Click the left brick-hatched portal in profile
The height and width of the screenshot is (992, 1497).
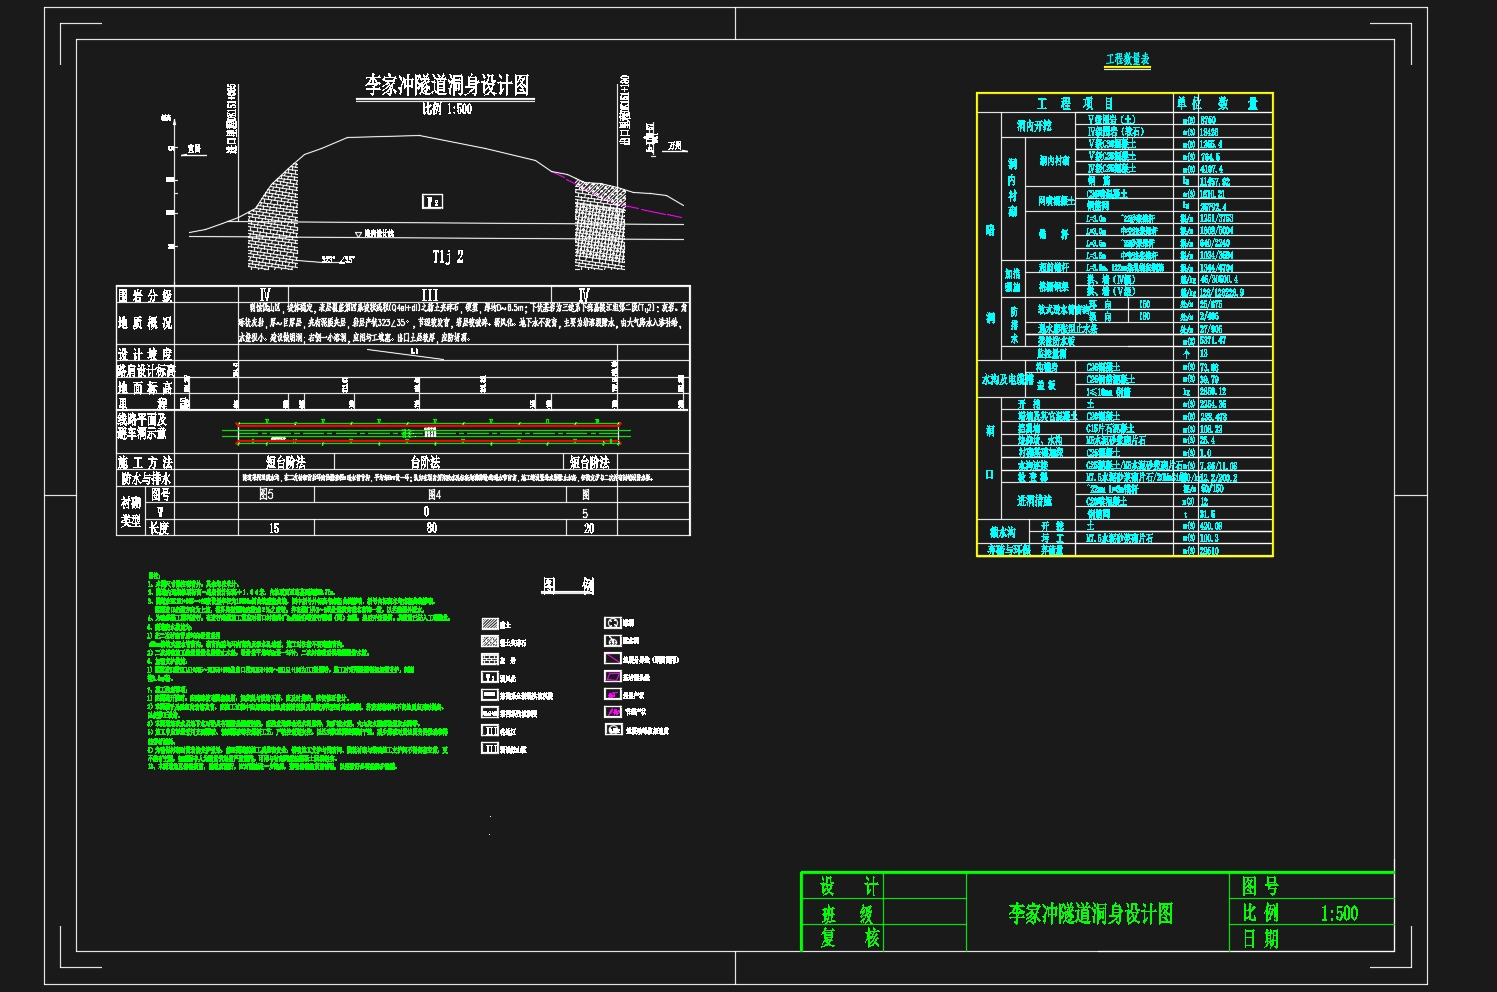pyautogui.click(x=273, y=216)
